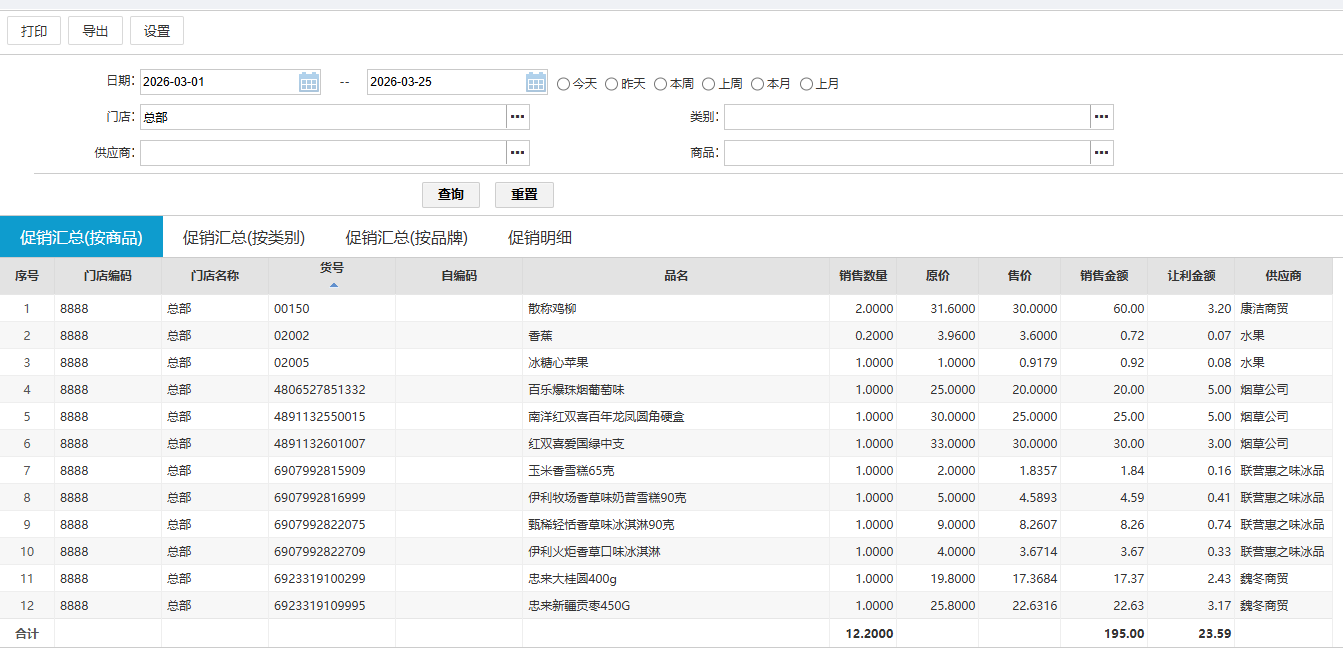Click the 供应商 field ellipsis browse button

[x=517, y=153]
